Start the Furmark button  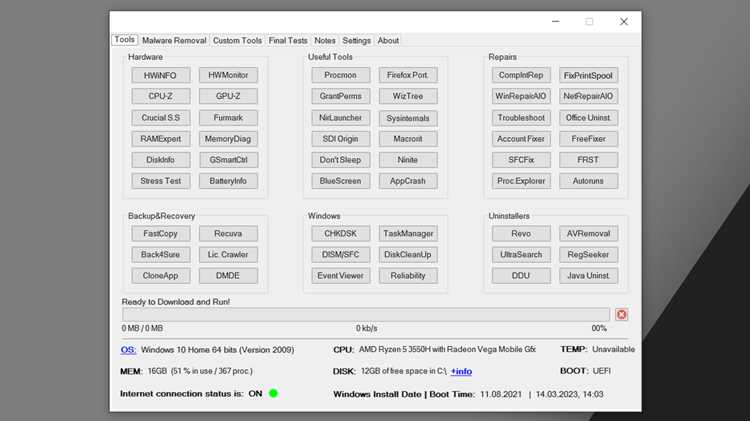228,118
